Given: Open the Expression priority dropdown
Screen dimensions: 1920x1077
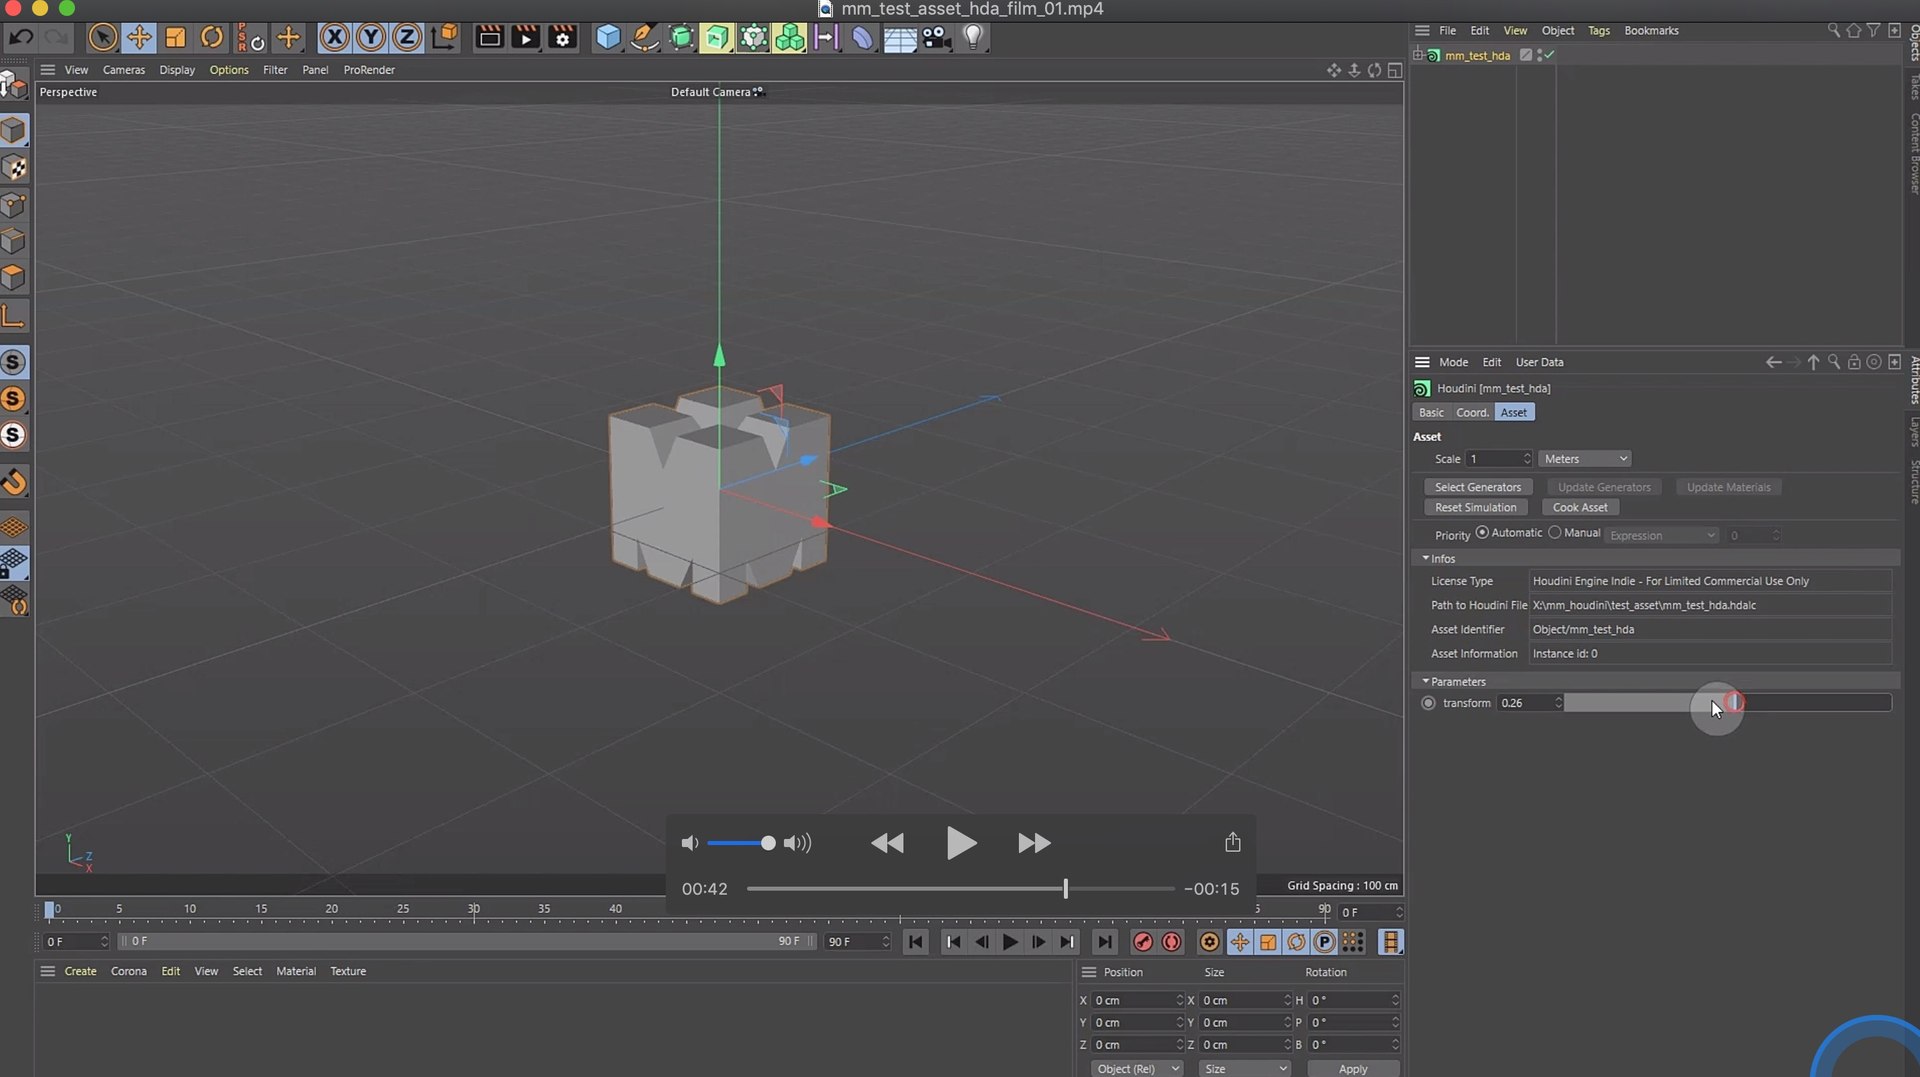Looking at the screenshot, I should tap(1662, 536).
